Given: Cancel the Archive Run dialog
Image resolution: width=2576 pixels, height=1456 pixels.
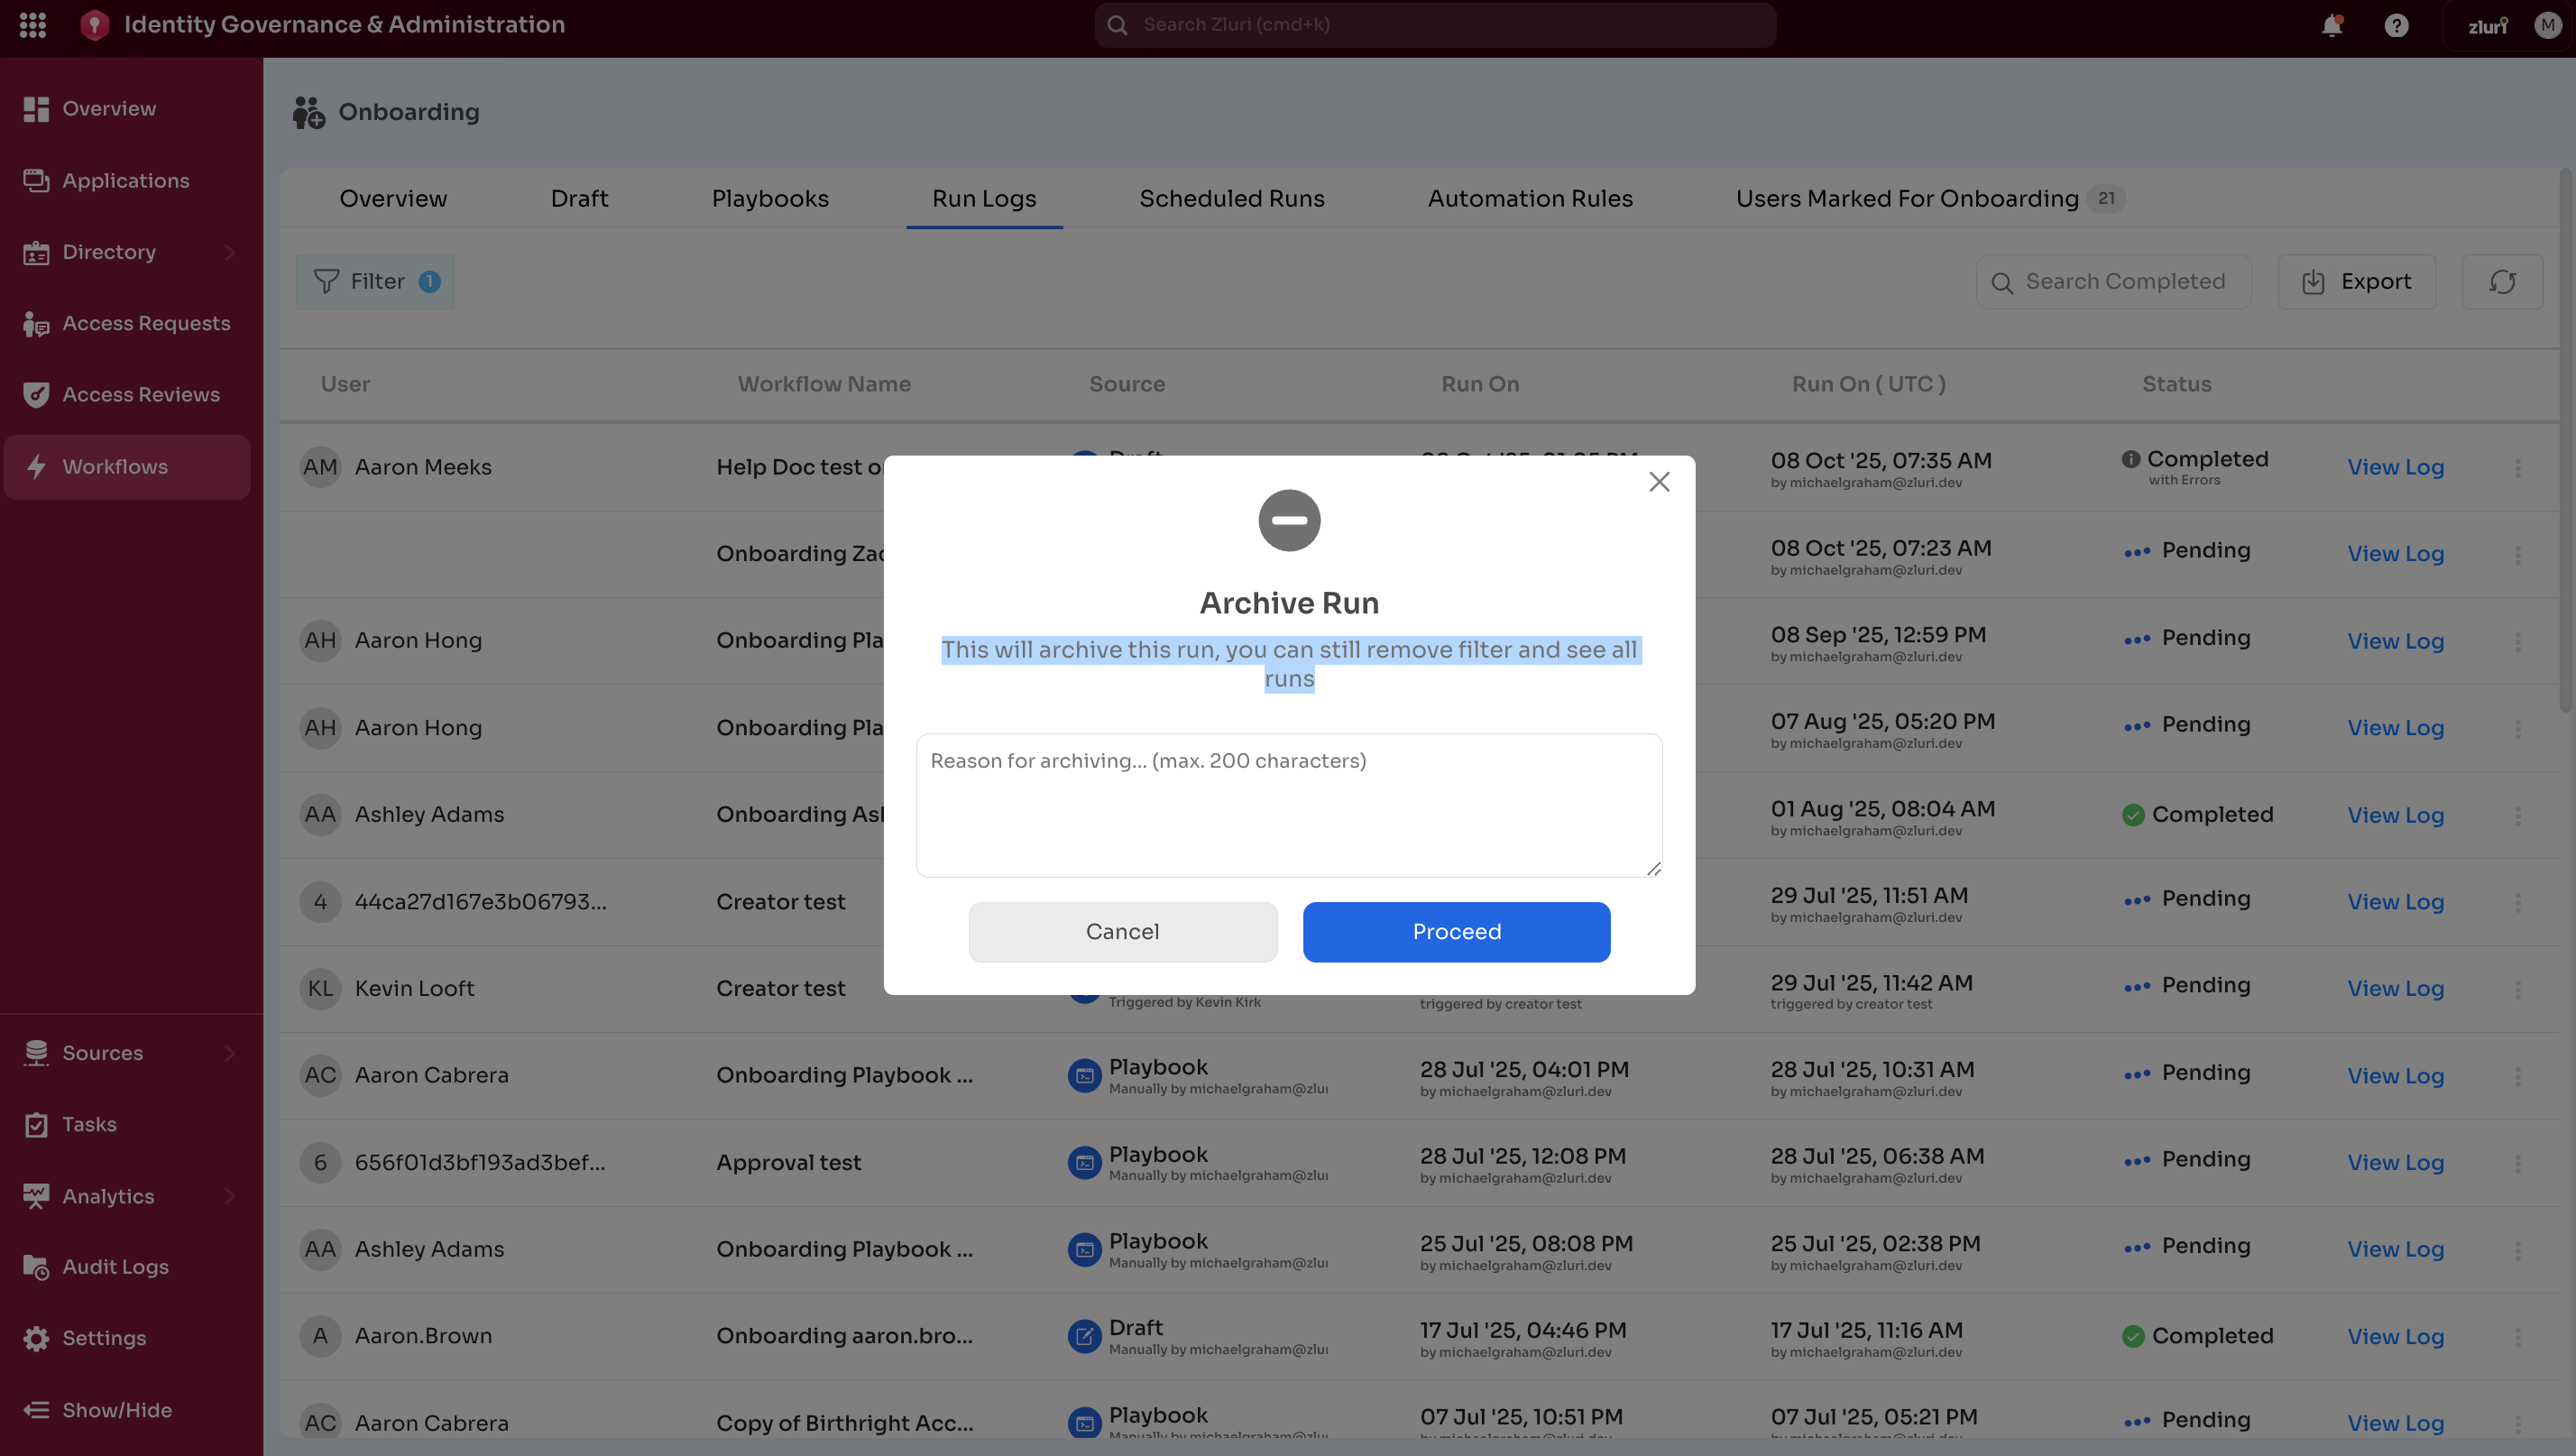Looking at the screenshot, I should [x=1122, y=932].
